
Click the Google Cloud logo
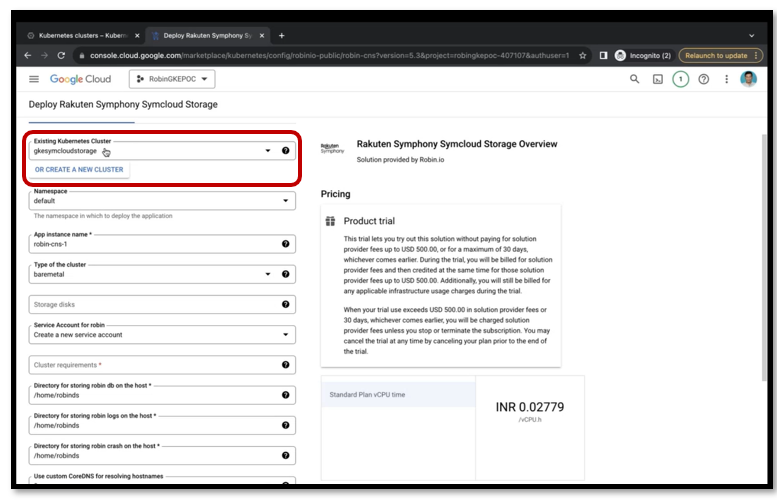click(80, 79)
